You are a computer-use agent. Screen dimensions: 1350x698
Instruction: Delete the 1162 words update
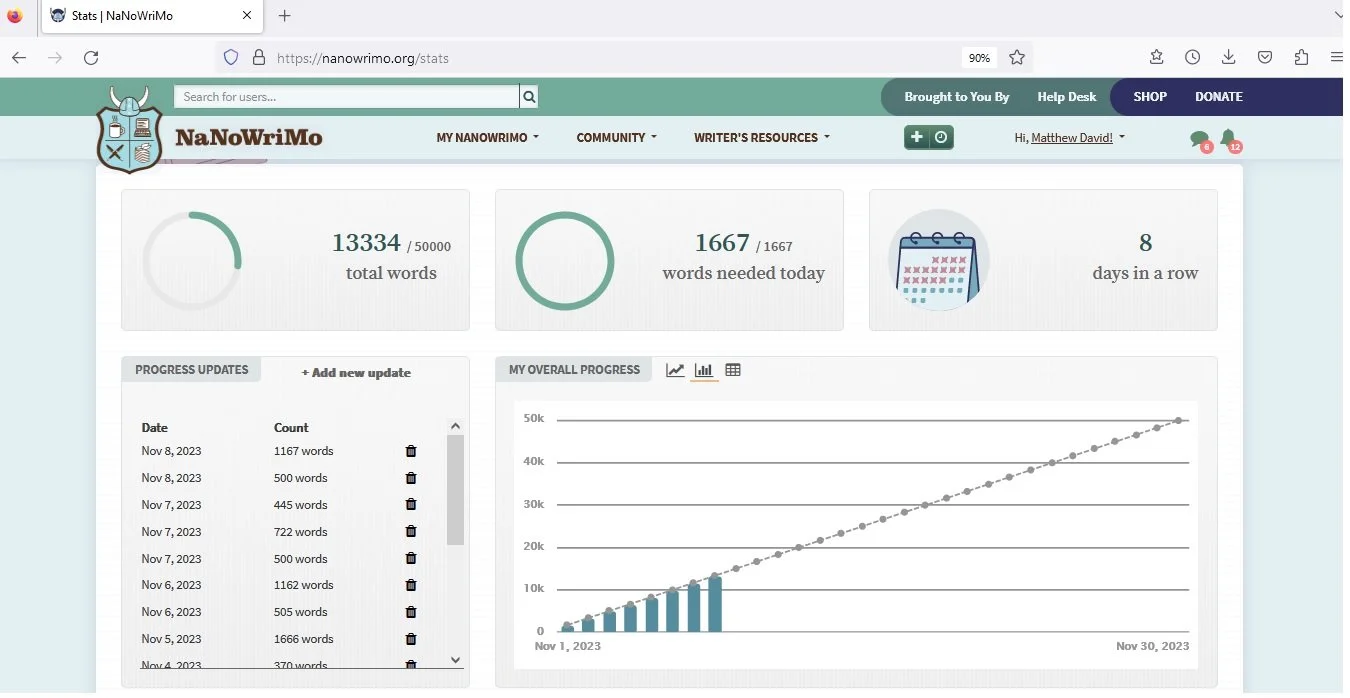pos(411,585)
